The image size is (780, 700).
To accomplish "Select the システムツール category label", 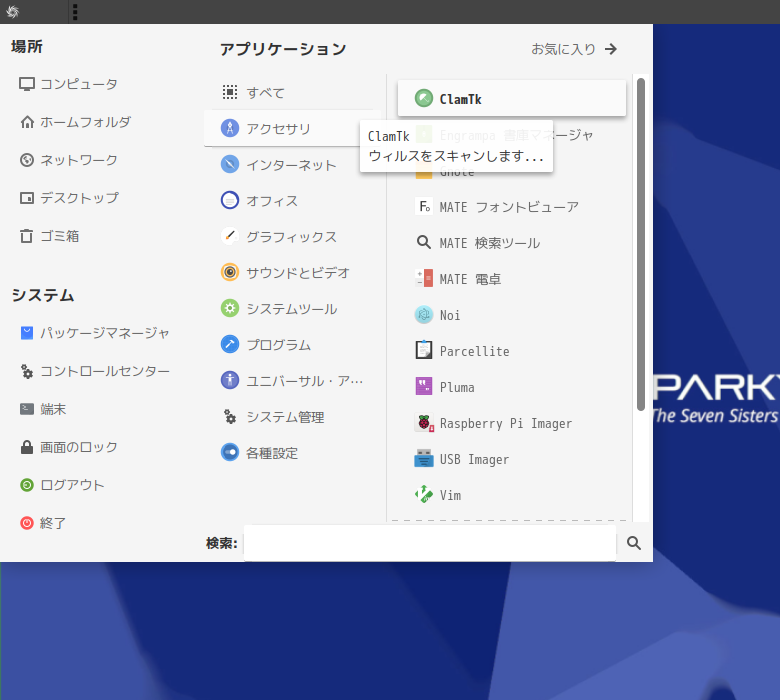I will [x=292, y=309].
